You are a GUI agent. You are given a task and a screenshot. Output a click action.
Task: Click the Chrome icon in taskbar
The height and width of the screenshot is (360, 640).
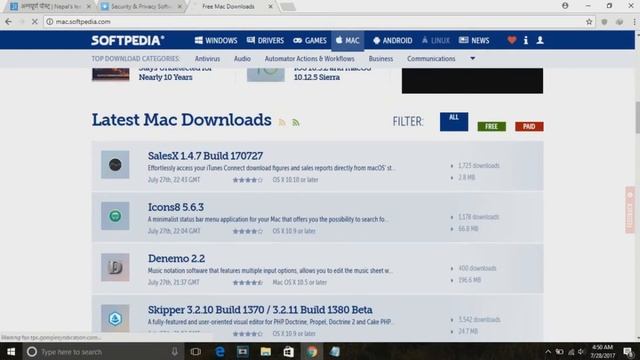pos(312,351)
